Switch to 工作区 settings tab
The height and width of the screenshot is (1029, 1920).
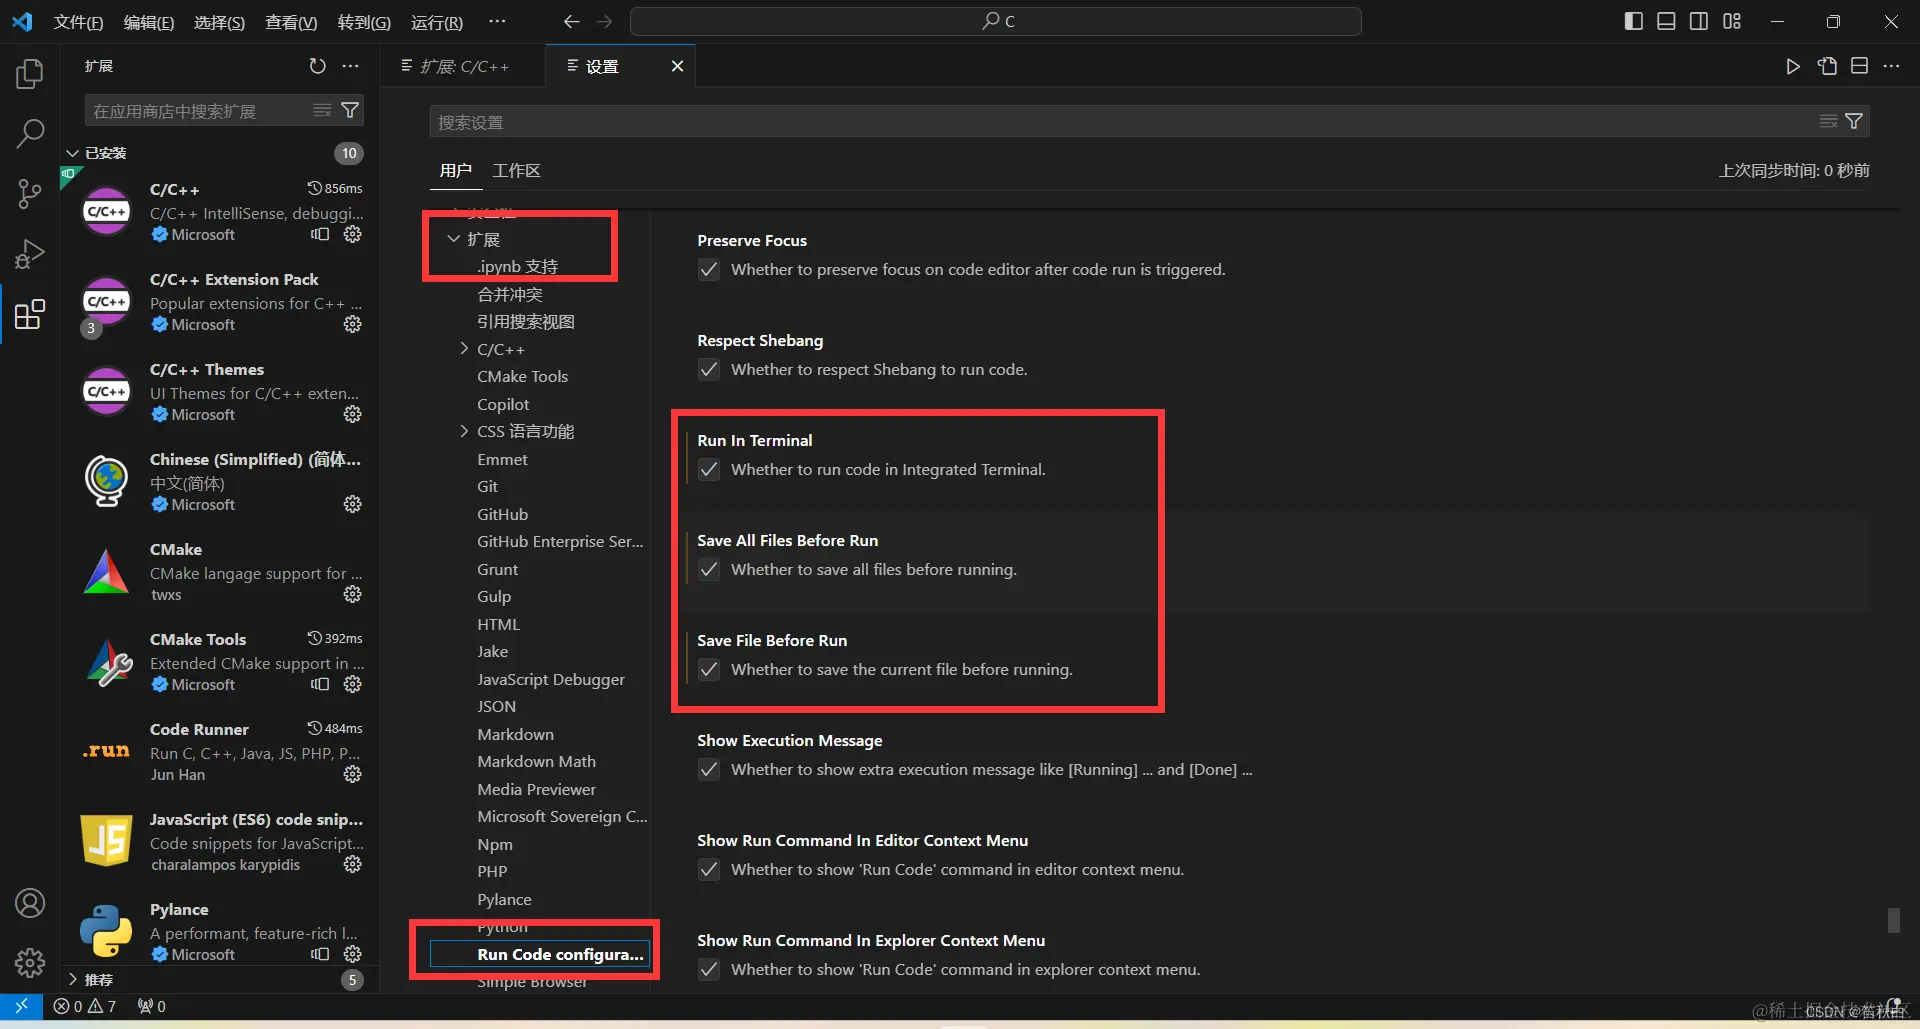pos(516,170)
